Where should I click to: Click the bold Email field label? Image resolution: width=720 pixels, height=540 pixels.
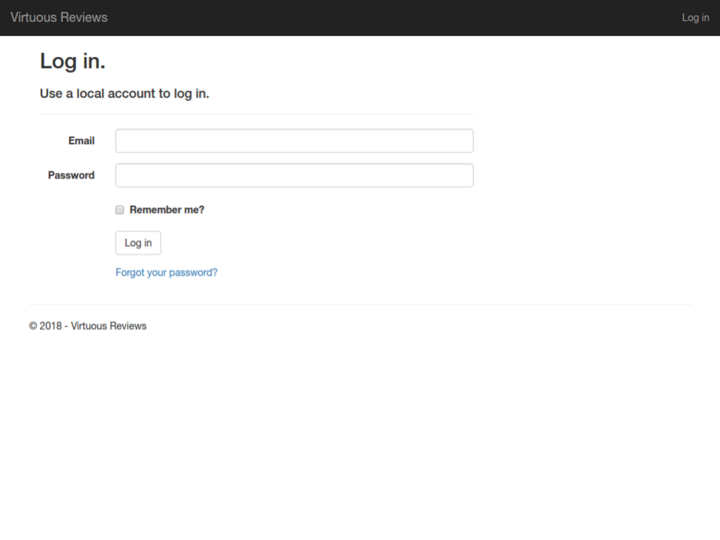coord(81,141)
